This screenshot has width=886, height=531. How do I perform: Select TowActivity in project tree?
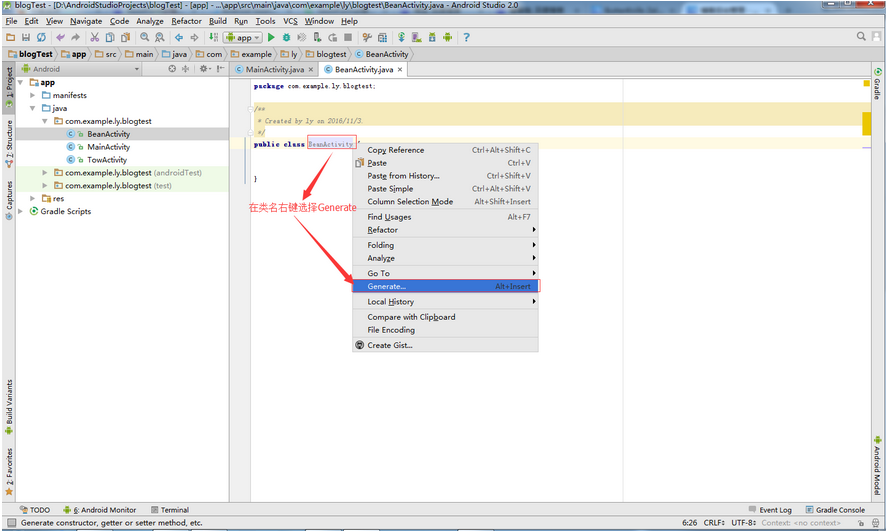pos(107,160)
